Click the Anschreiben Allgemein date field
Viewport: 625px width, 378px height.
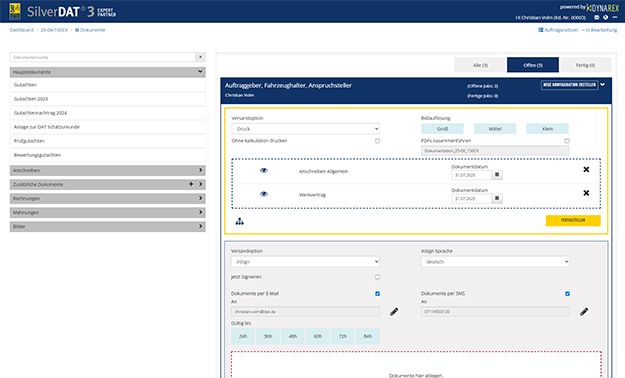click(472, 175)
